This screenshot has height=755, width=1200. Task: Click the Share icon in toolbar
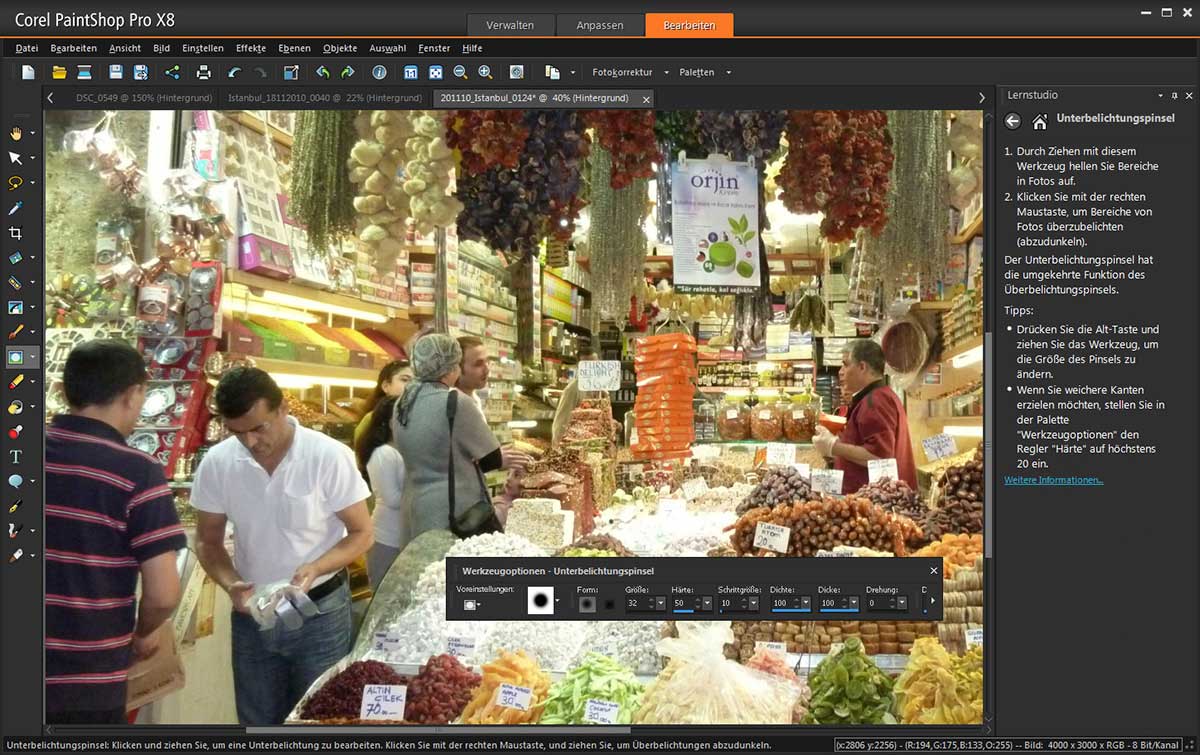pyautogui.click(x=172, y=72)
